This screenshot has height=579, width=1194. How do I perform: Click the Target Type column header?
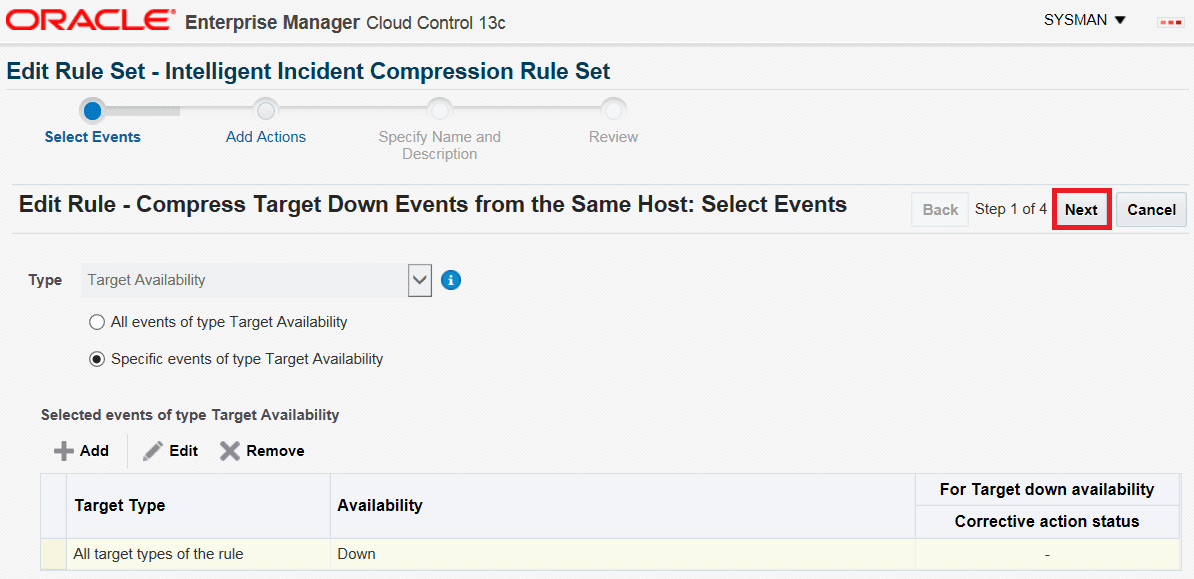120,506
